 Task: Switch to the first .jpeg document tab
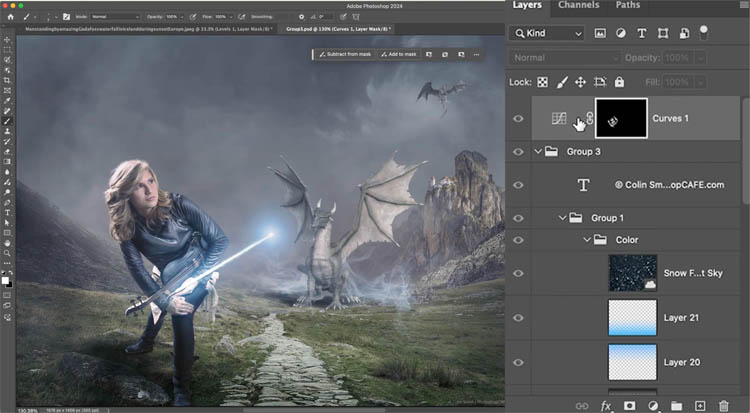pos(149,29)
